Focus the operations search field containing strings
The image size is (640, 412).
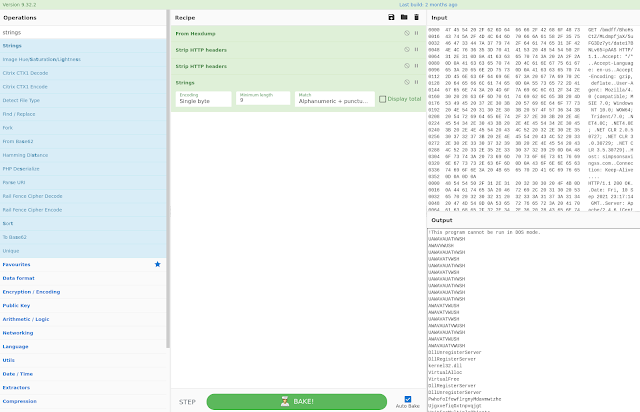coord(83,32)
